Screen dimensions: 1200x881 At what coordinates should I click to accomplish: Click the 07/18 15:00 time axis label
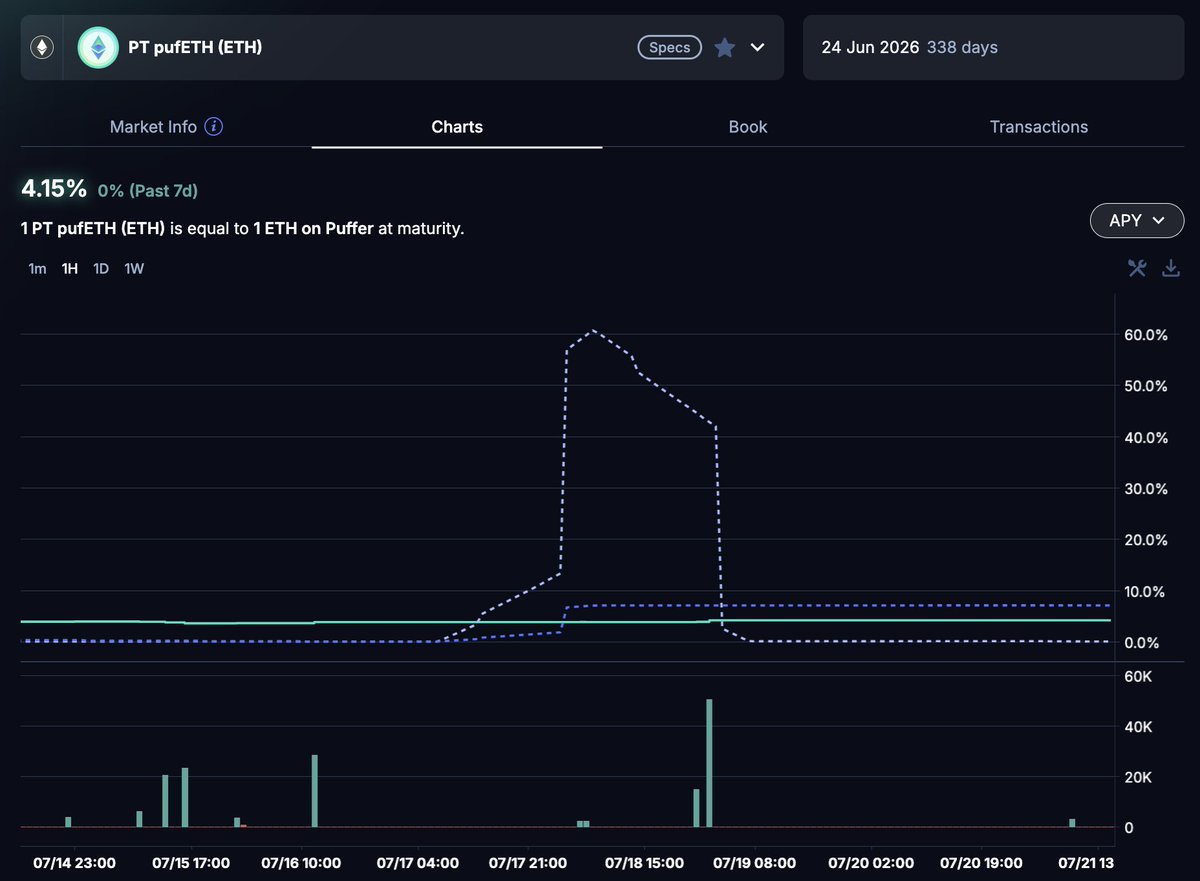tap(643, 862)
